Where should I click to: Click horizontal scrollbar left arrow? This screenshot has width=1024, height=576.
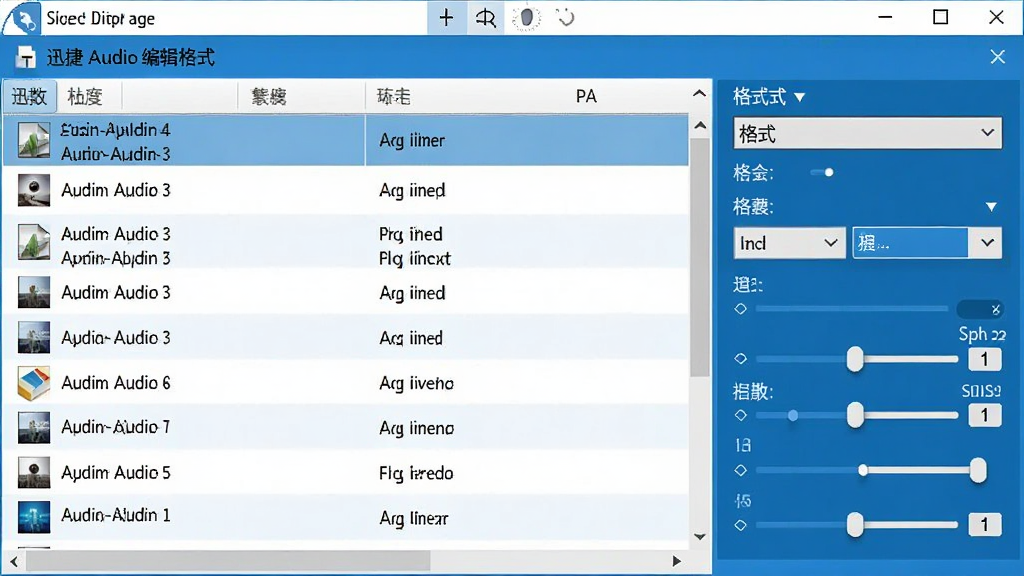(14, 561)
